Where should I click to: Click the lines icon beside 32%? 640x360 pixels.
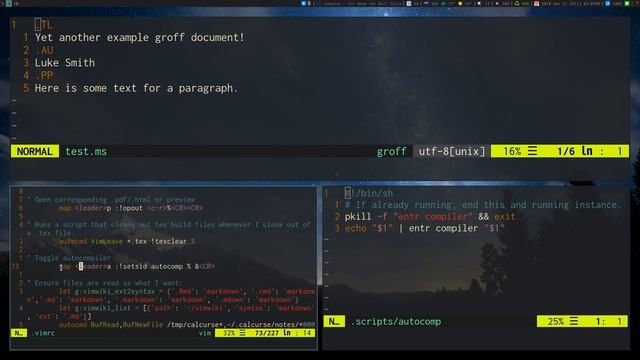pos(242,333)
